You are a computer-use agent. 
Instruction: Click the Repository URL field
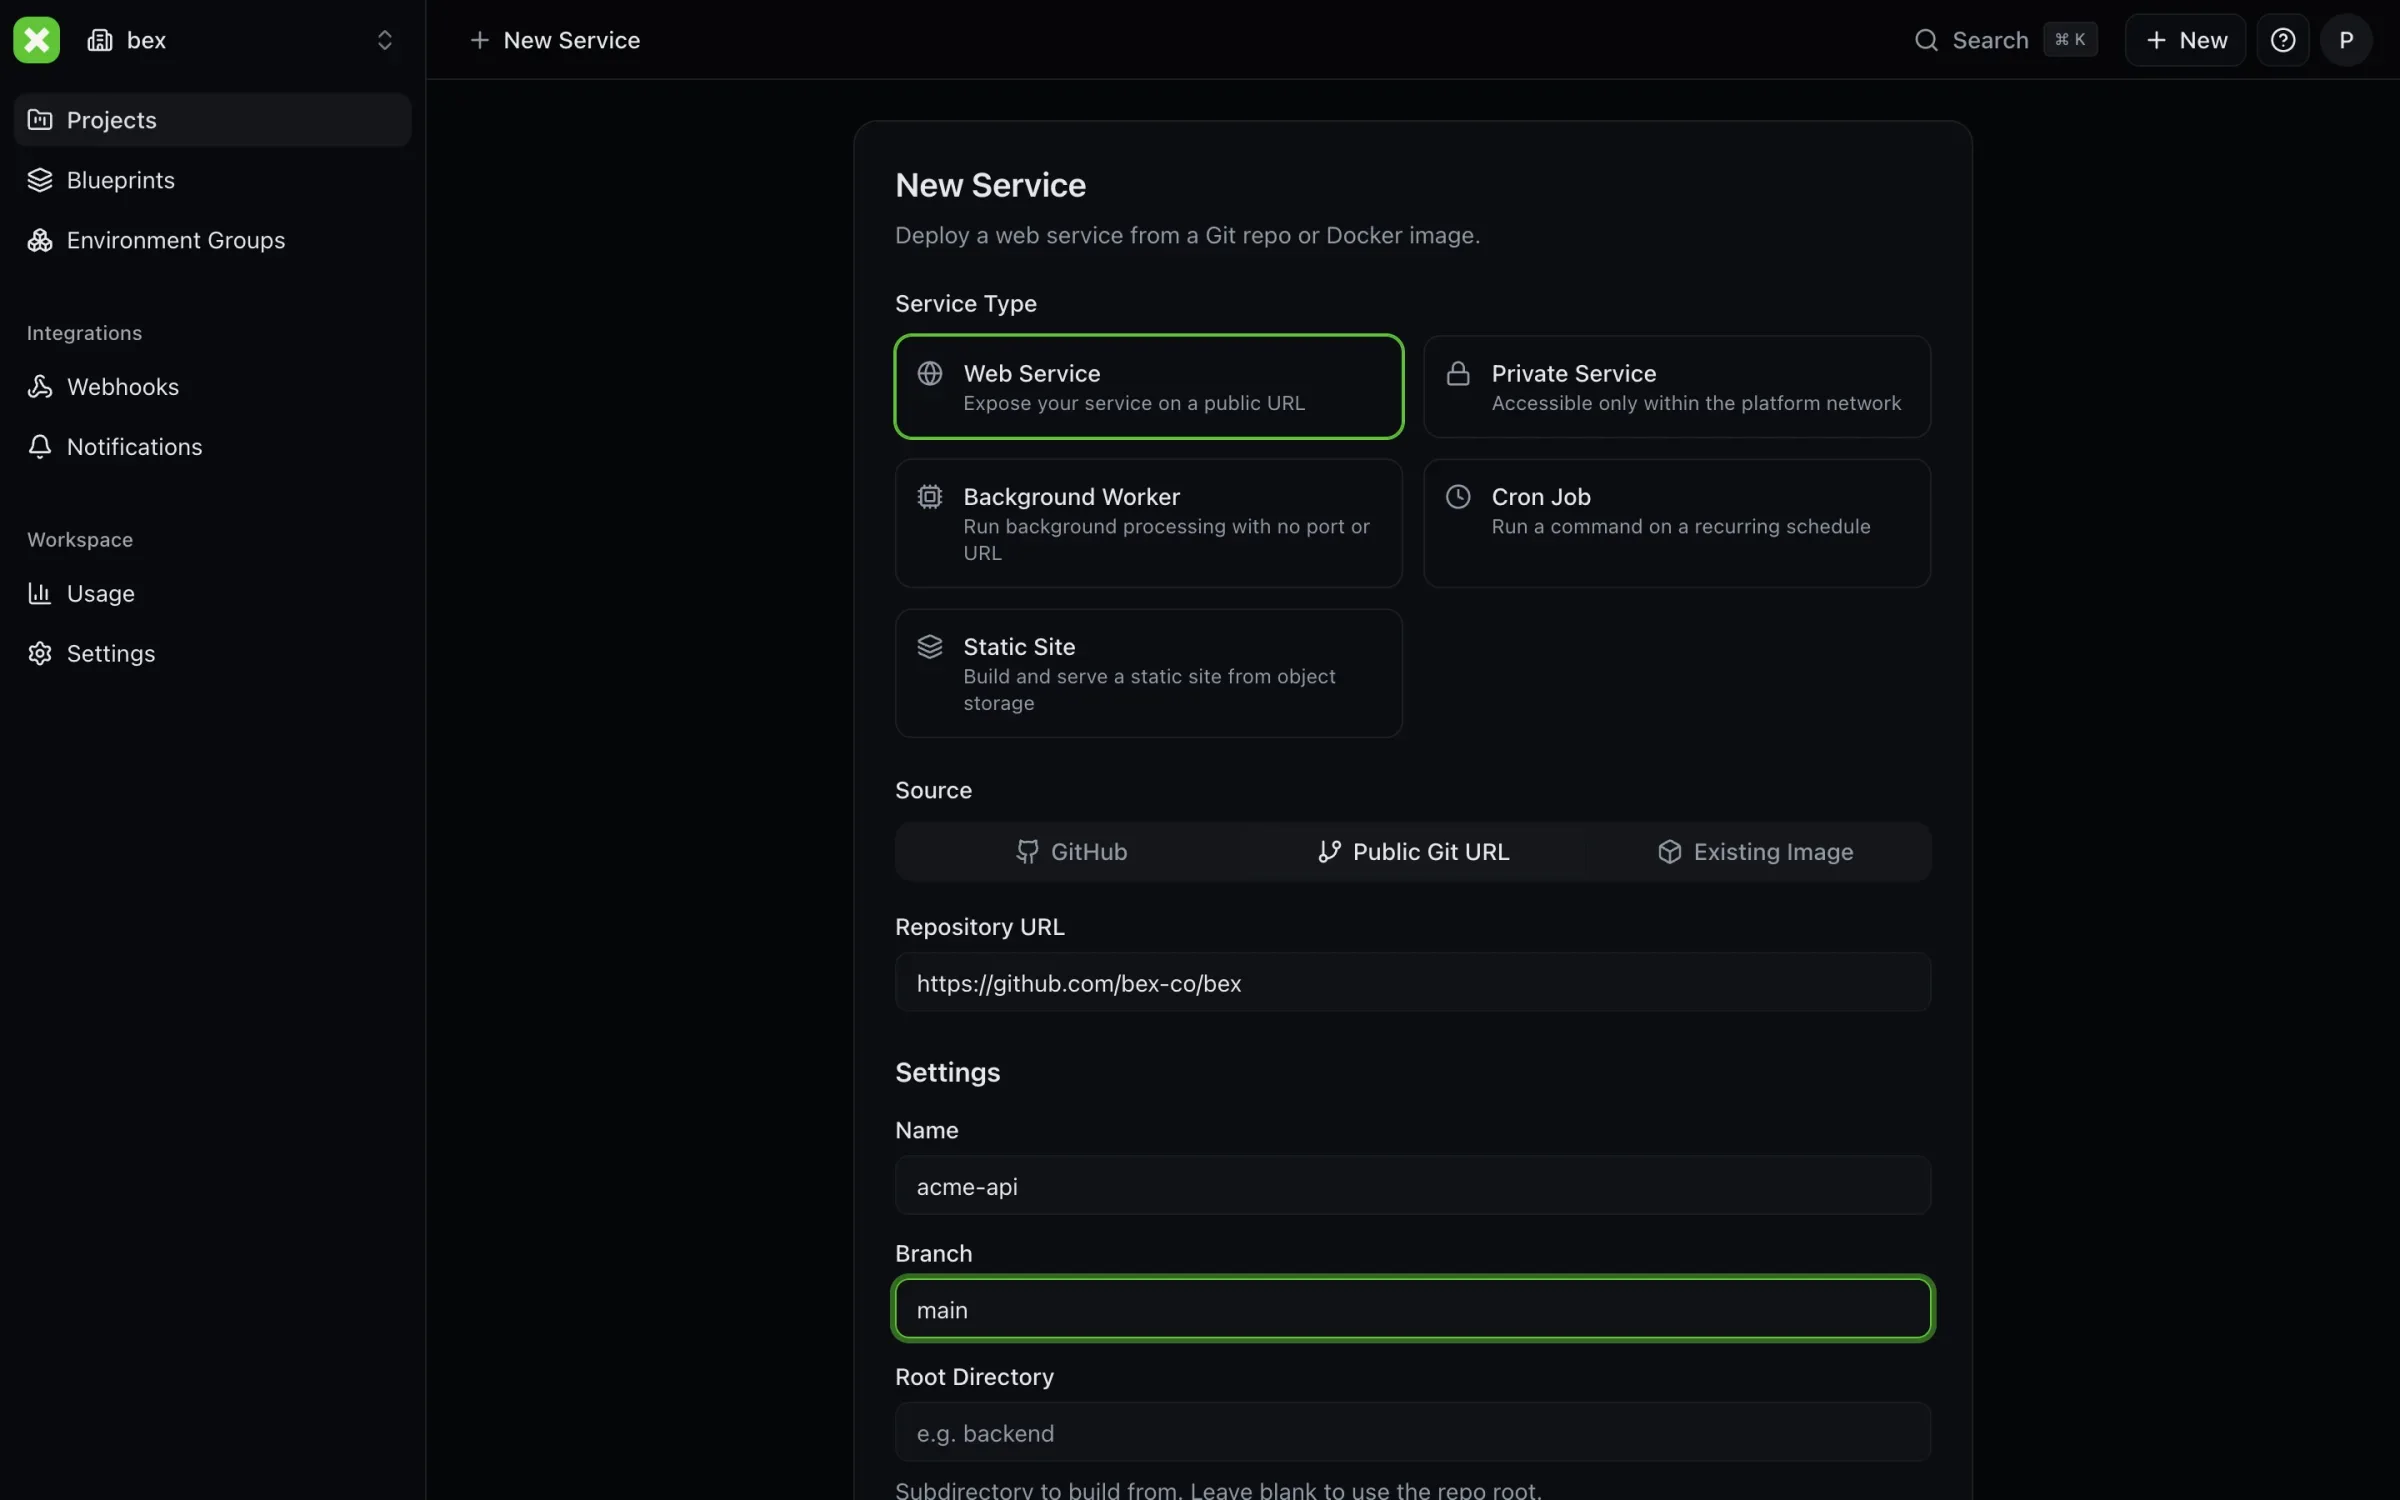(1413, 983)
